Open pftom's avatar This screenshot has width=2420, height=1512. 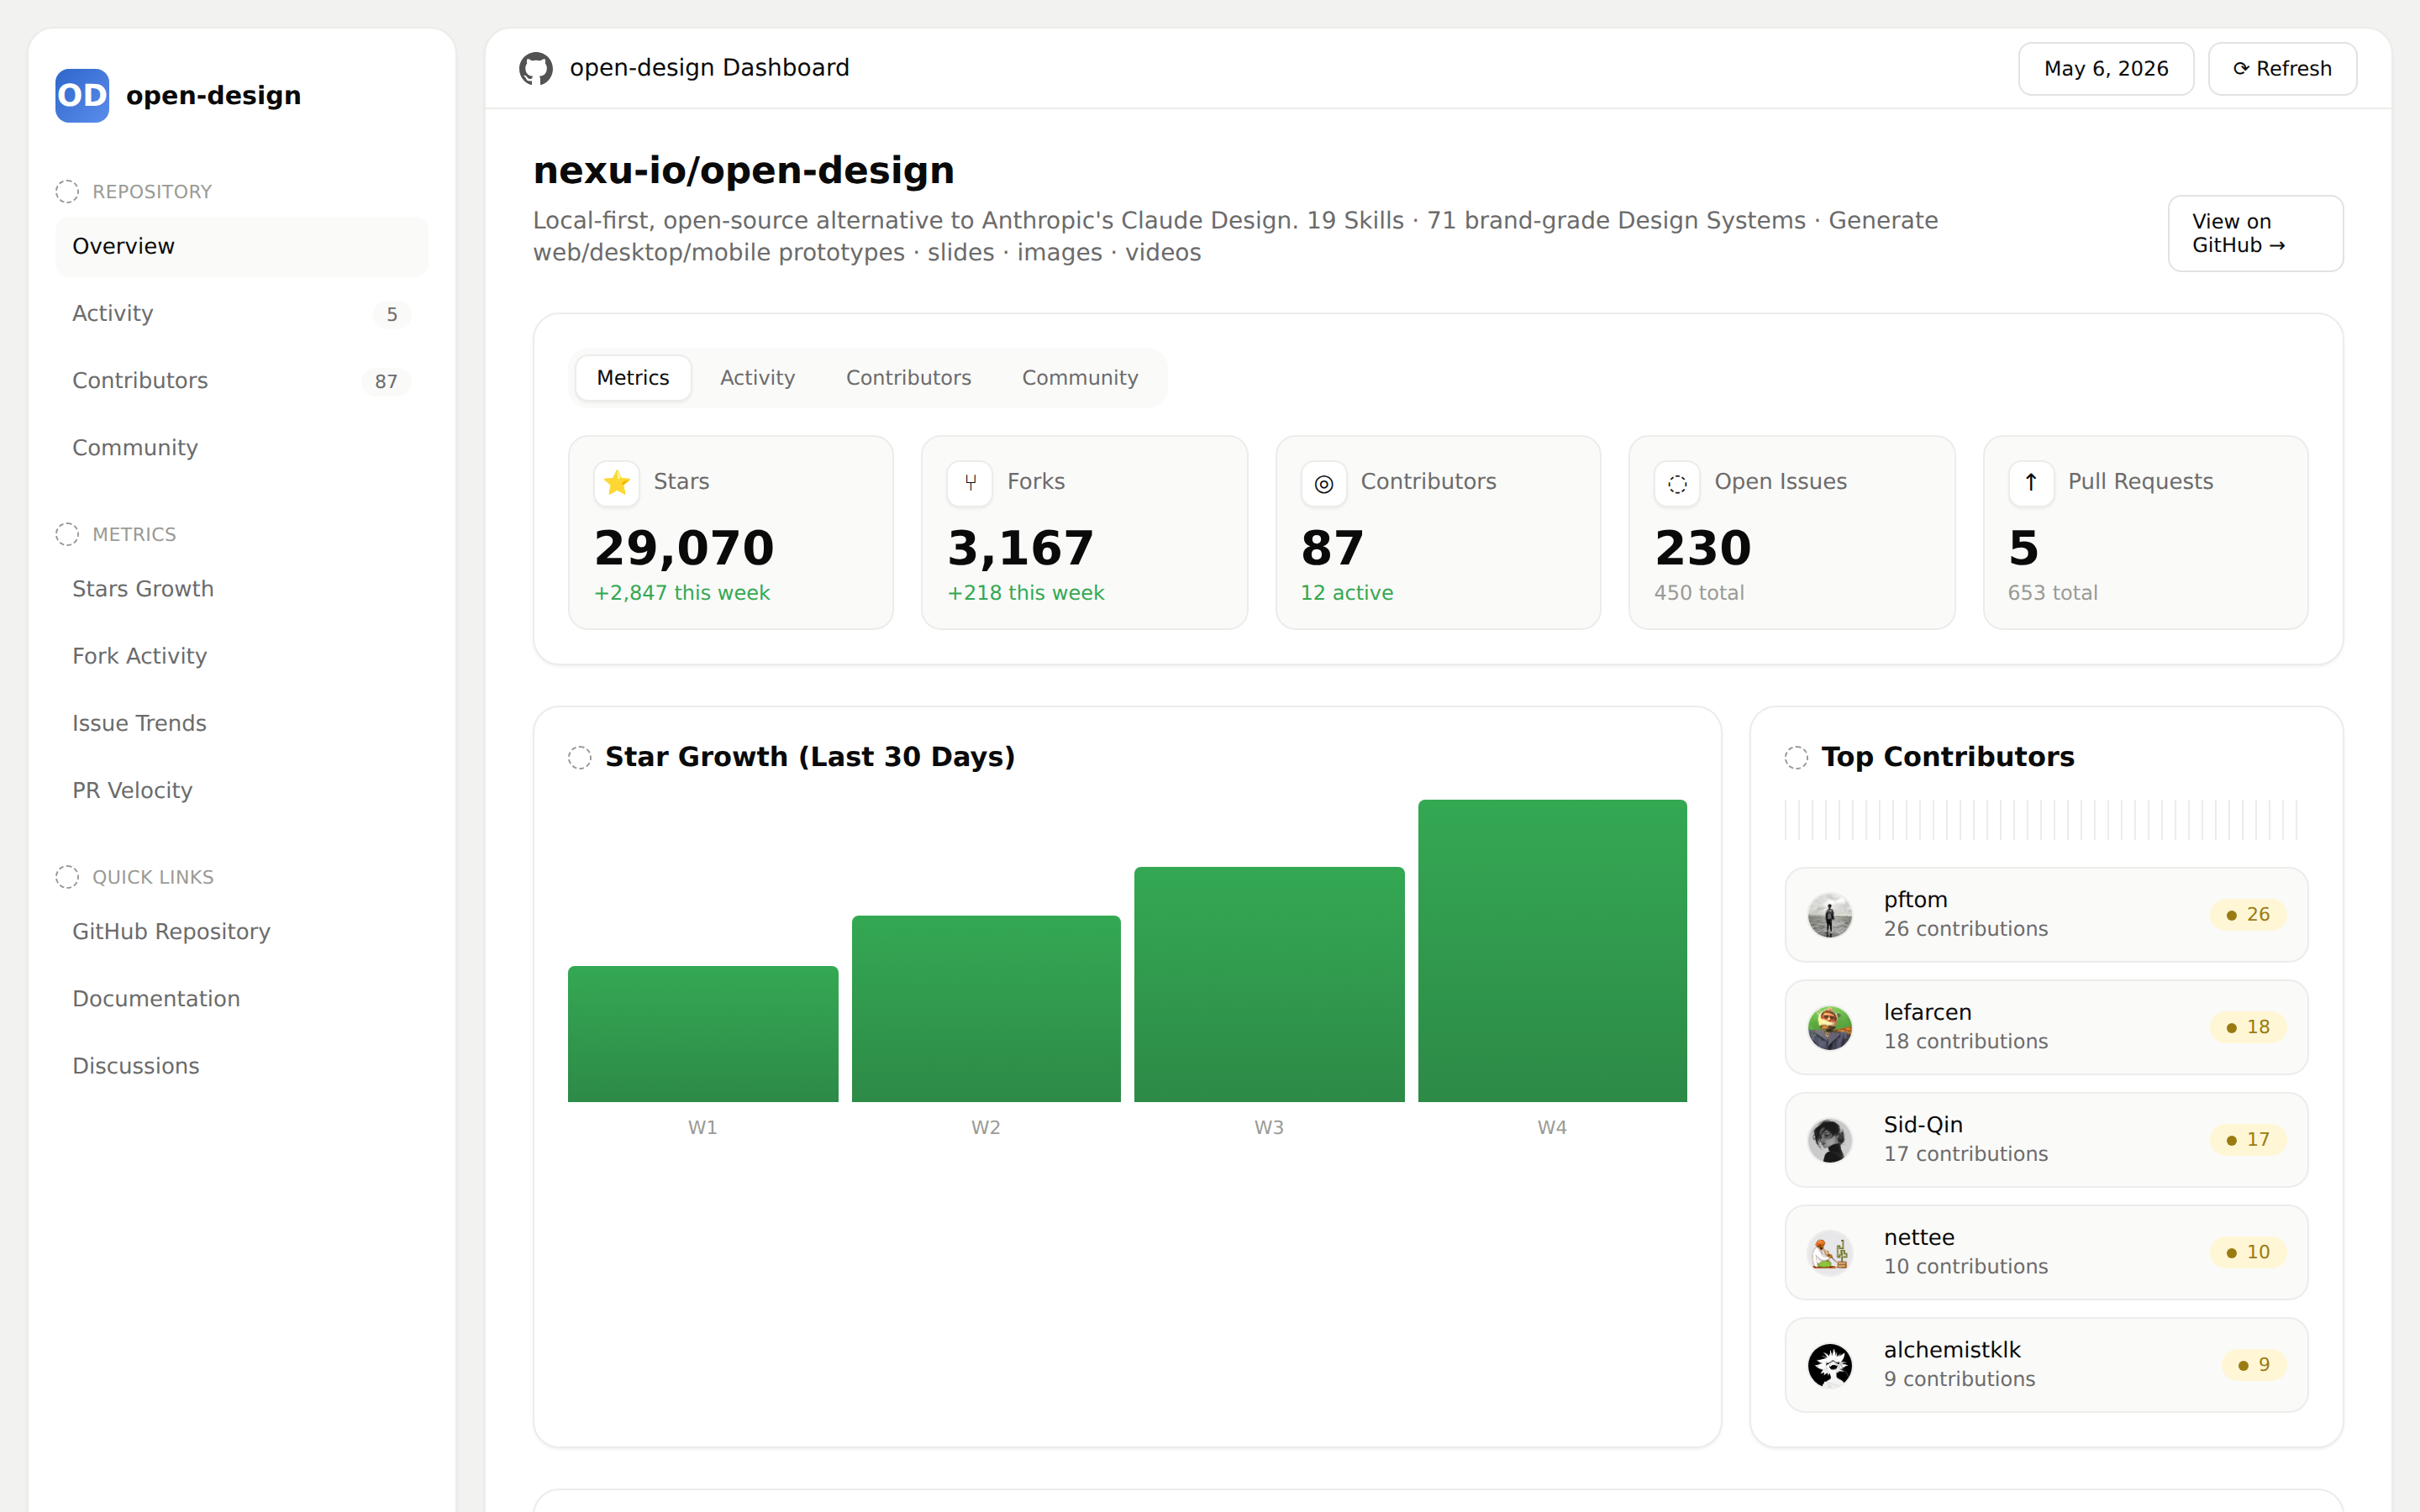(1830, 915)
